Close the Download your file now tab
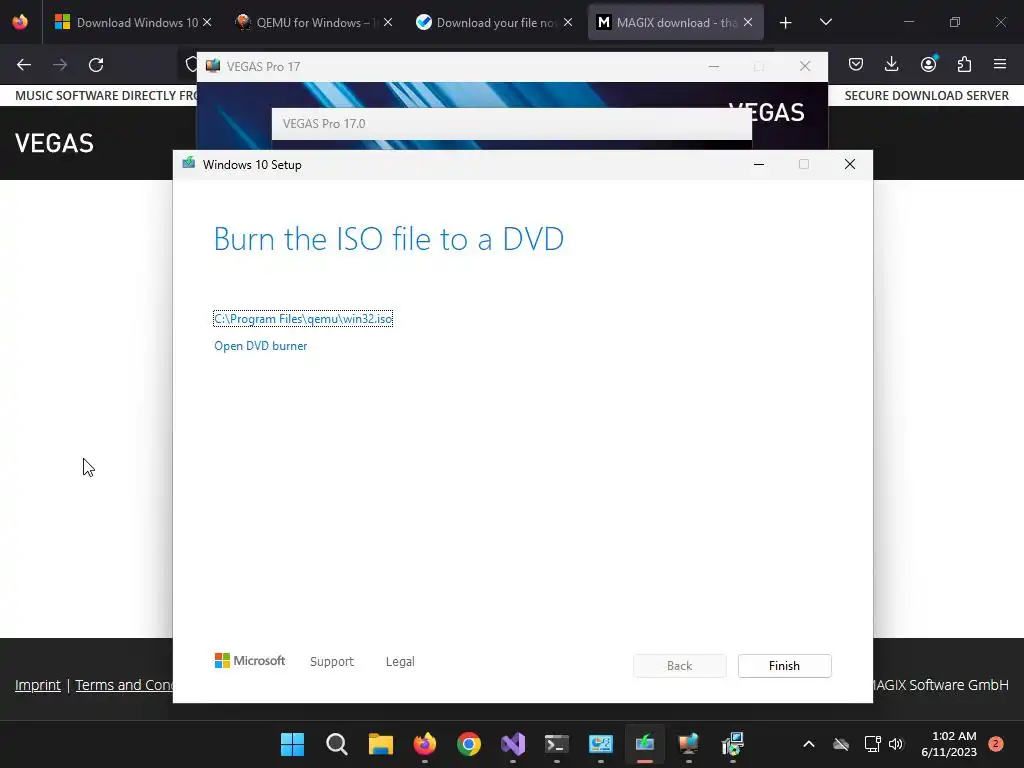 point(568,22)
